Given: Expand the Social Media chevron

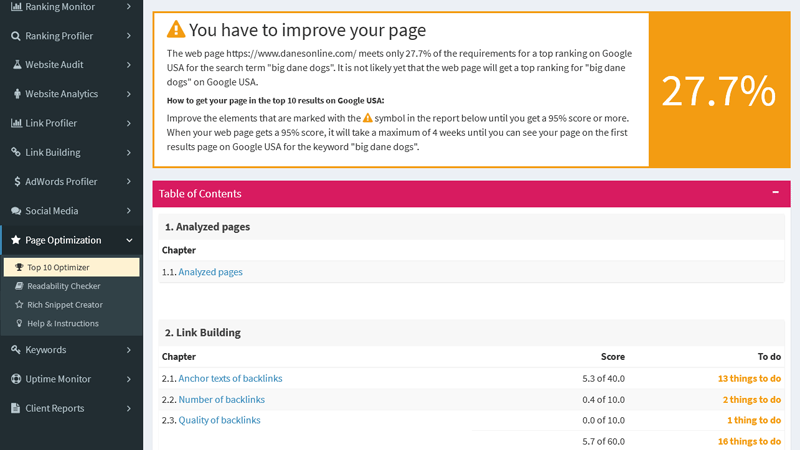Looking at the screenshot, I should 129,211.
